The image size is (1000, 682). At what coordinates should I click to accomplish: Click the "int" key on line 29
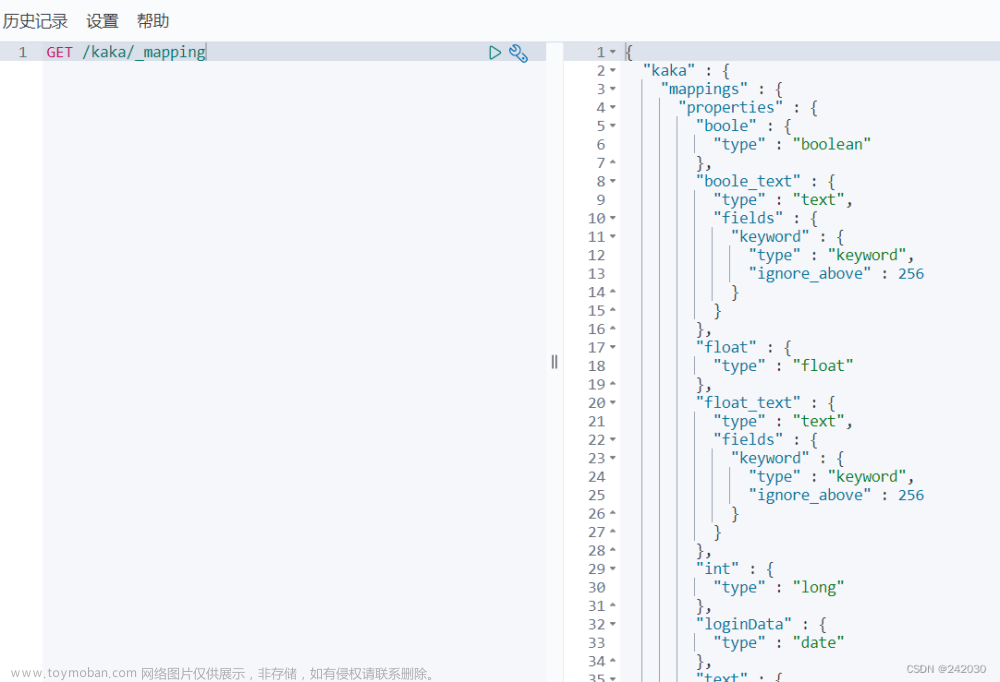[x=718, y=568]
